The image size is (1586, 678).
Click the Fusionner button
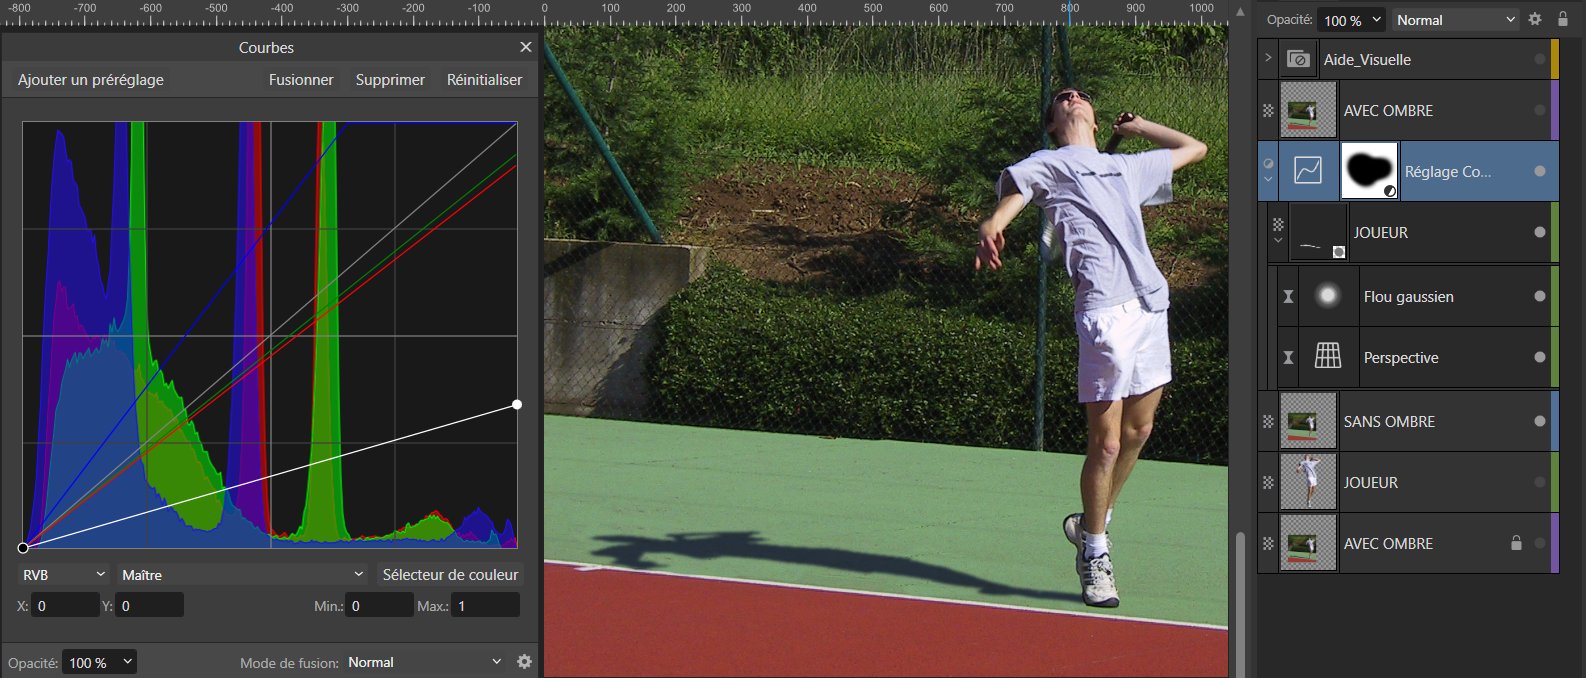coord(301,79)
